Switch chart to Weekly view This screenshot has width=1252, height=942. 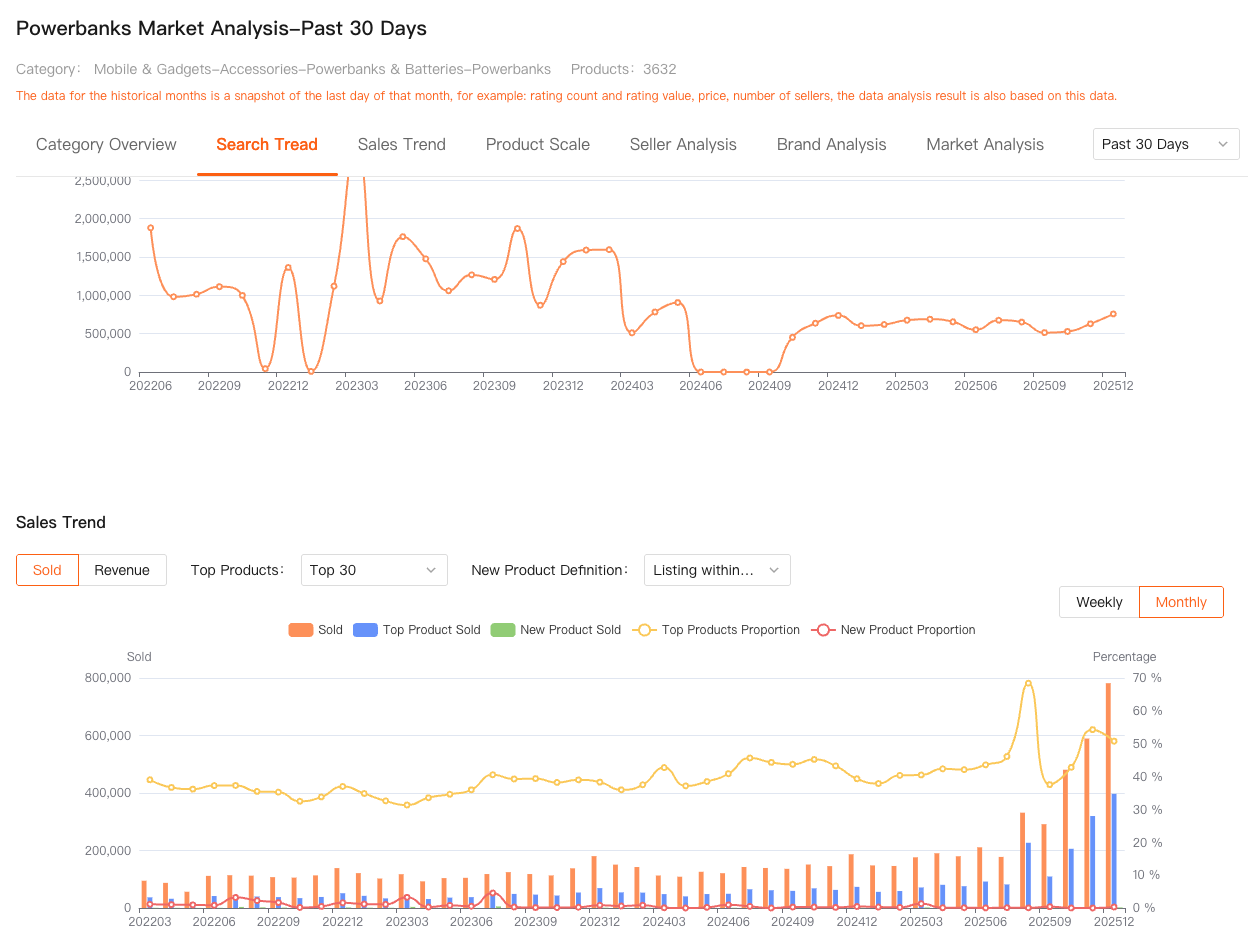point(1099,602)
